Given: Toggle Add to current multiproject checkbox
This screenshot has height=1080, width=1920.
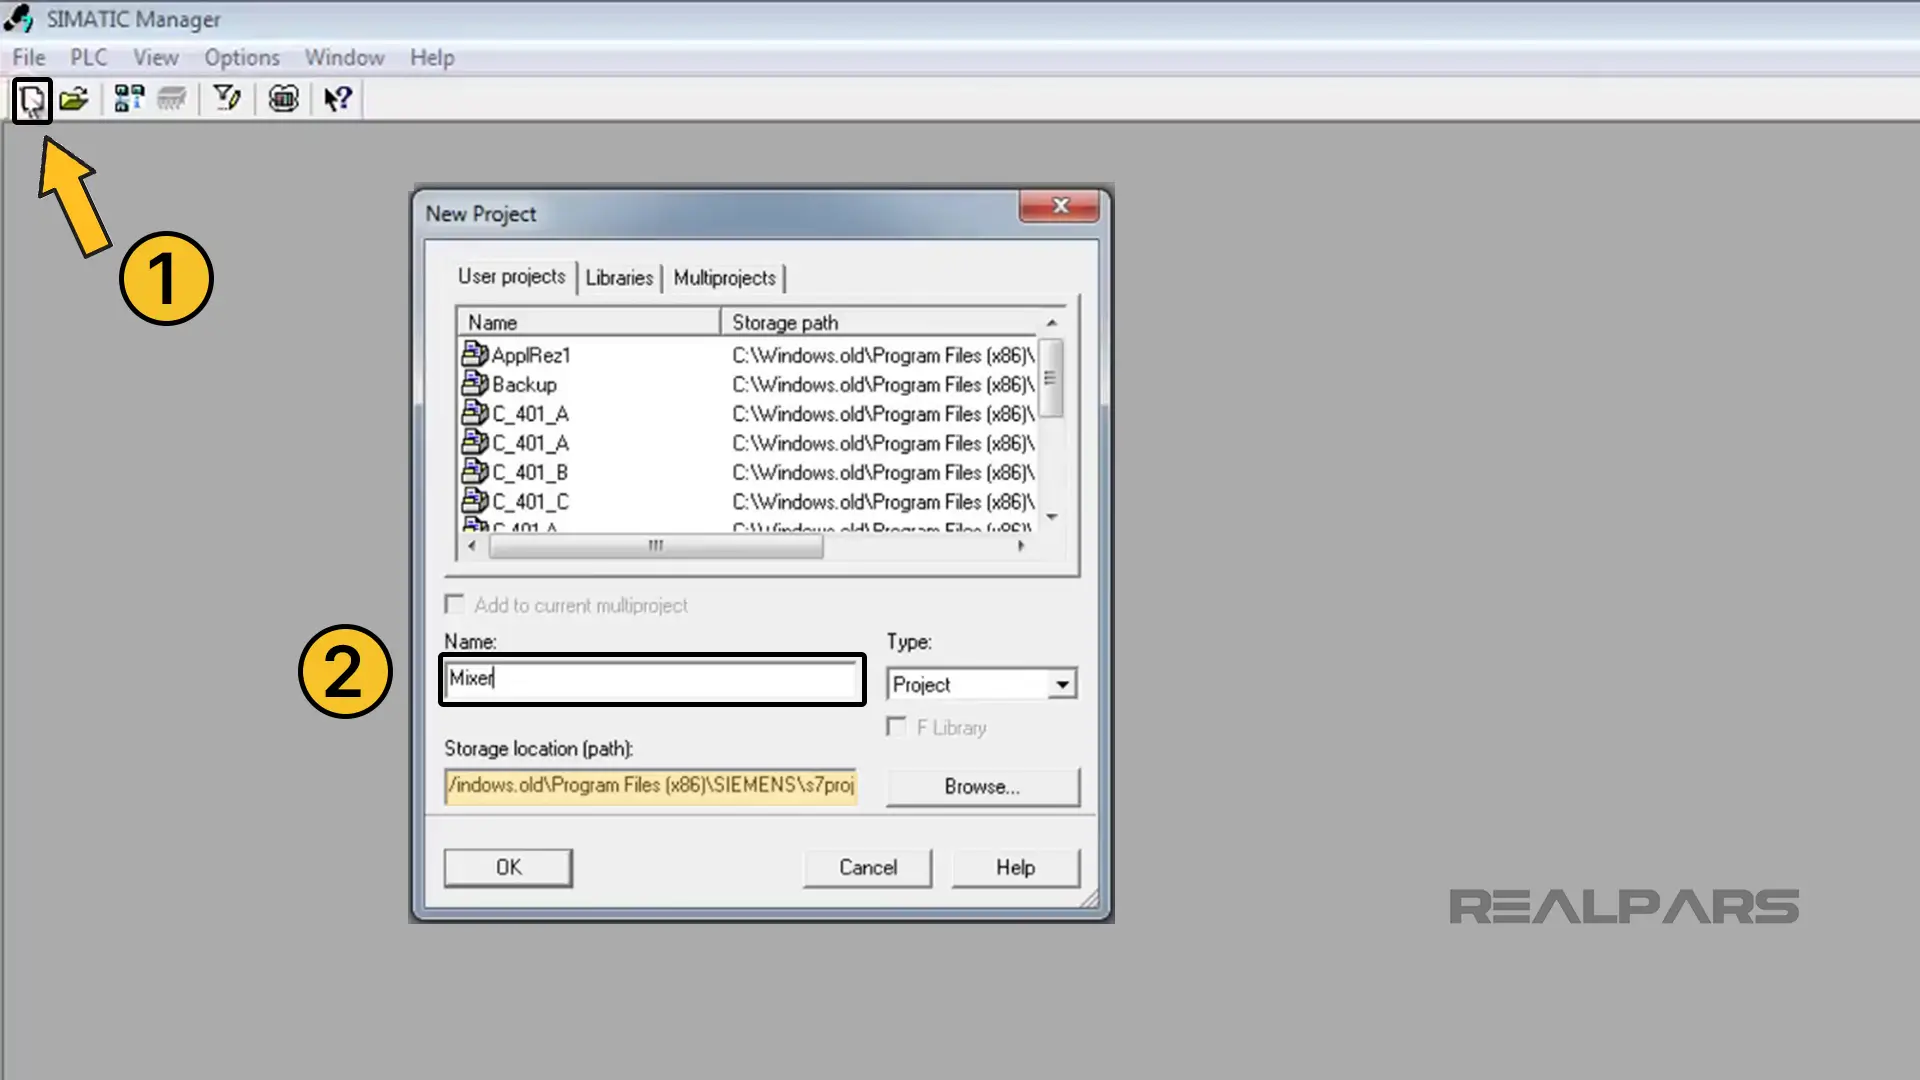Looking at the screenshot, I should [x=455, y=604].
